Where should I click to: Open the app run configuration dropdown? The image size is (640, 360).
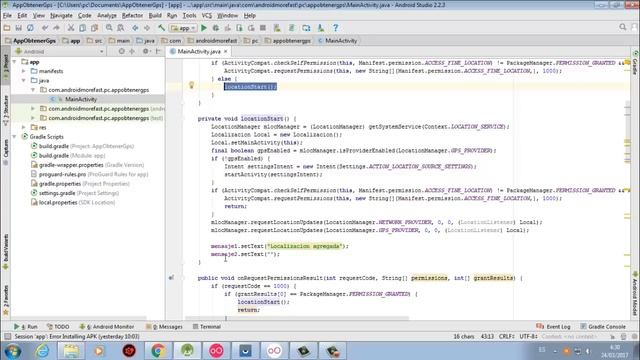pyautogui.click(x=183, y=28)
